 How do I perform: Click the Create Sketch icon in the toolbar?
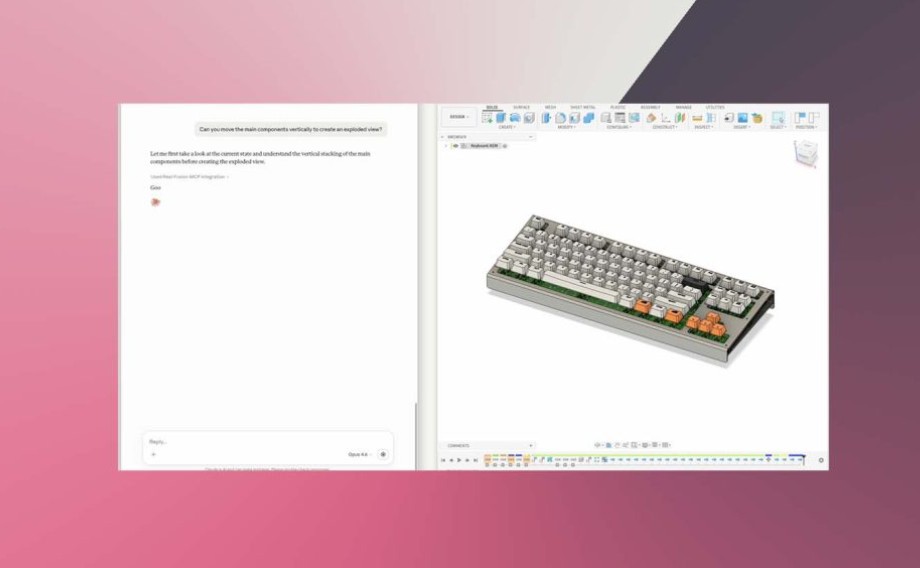point(487,118)
